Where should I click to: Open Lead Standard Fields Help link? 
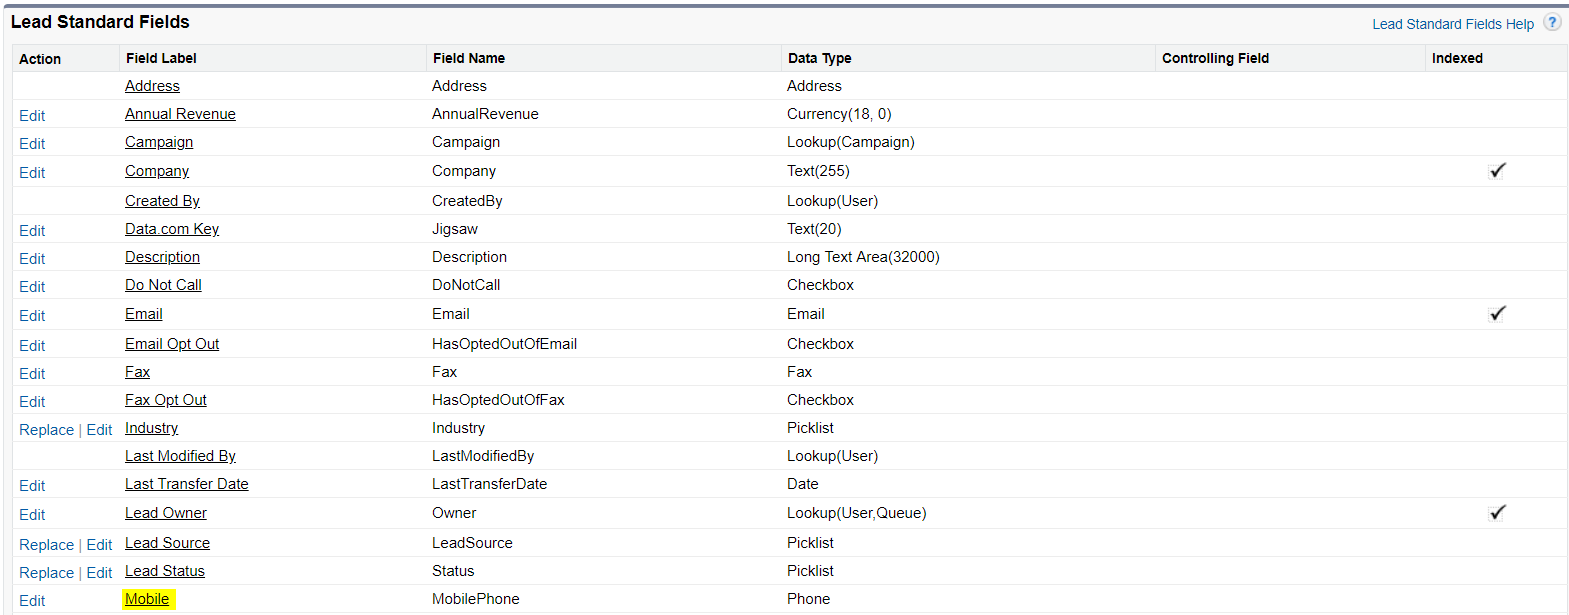tap(1452, 24)
